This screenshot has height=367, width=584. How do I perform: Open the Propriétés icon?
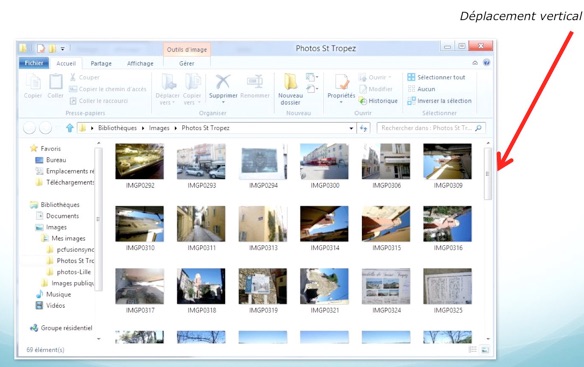(342, 82)
